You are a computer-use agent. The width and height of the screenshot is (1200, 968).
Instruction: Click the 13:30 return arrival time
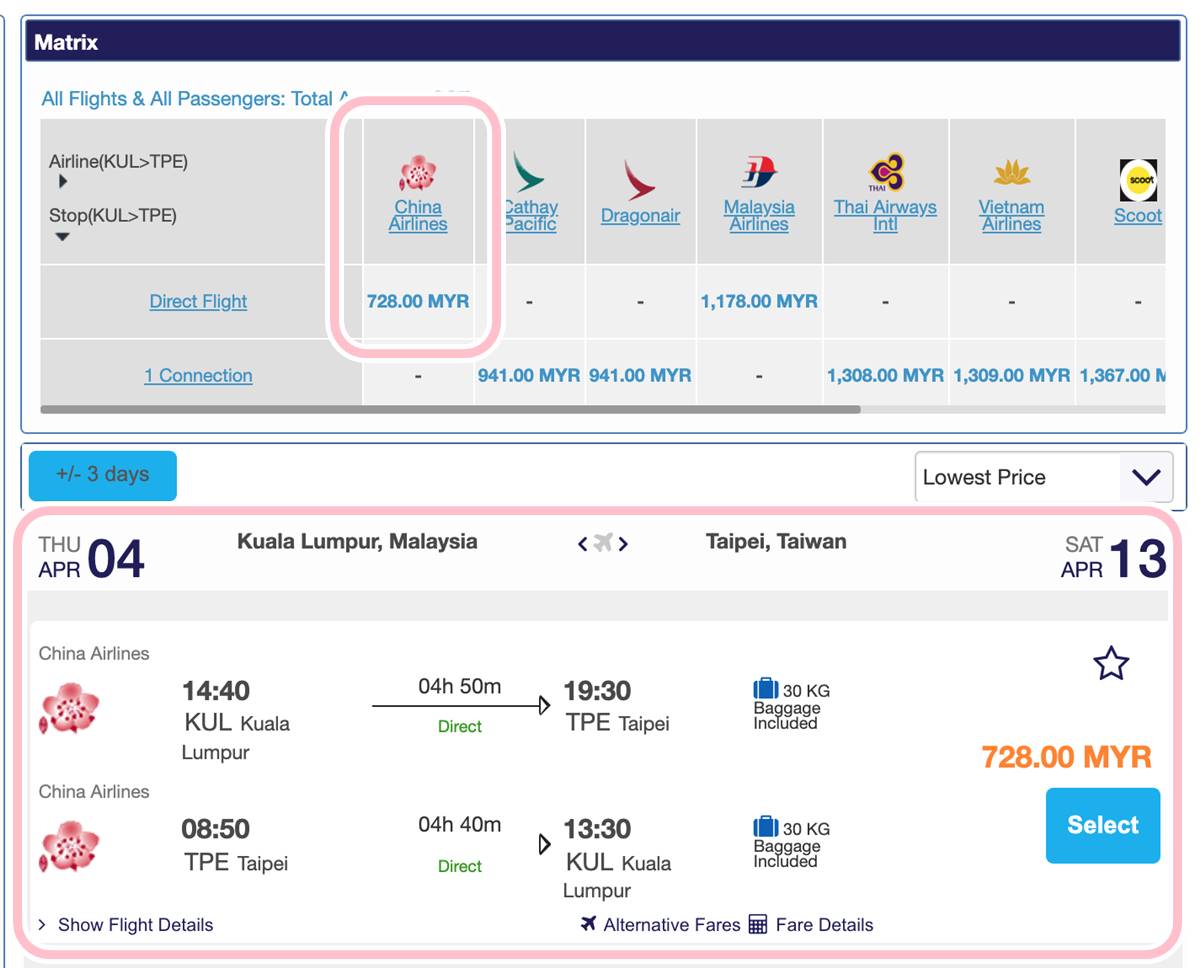pos(597,829)
